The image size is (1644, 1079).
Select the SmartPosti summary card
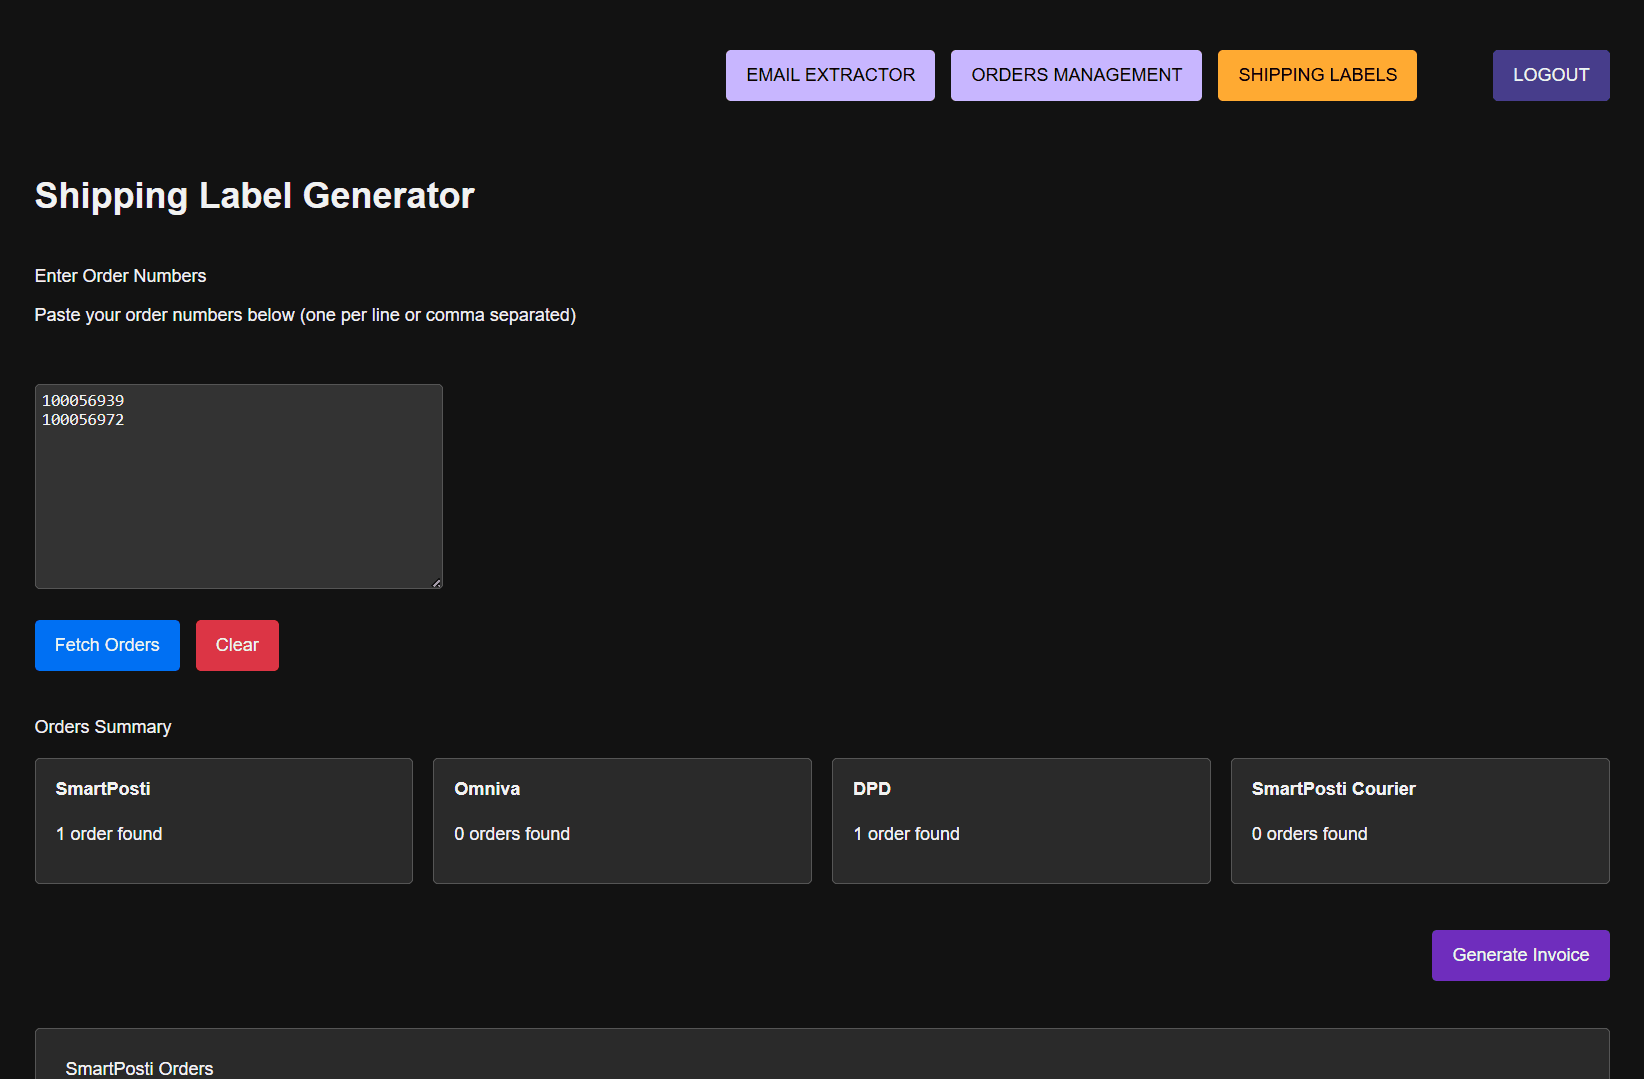pyautogui.click(x=223, y=820)
